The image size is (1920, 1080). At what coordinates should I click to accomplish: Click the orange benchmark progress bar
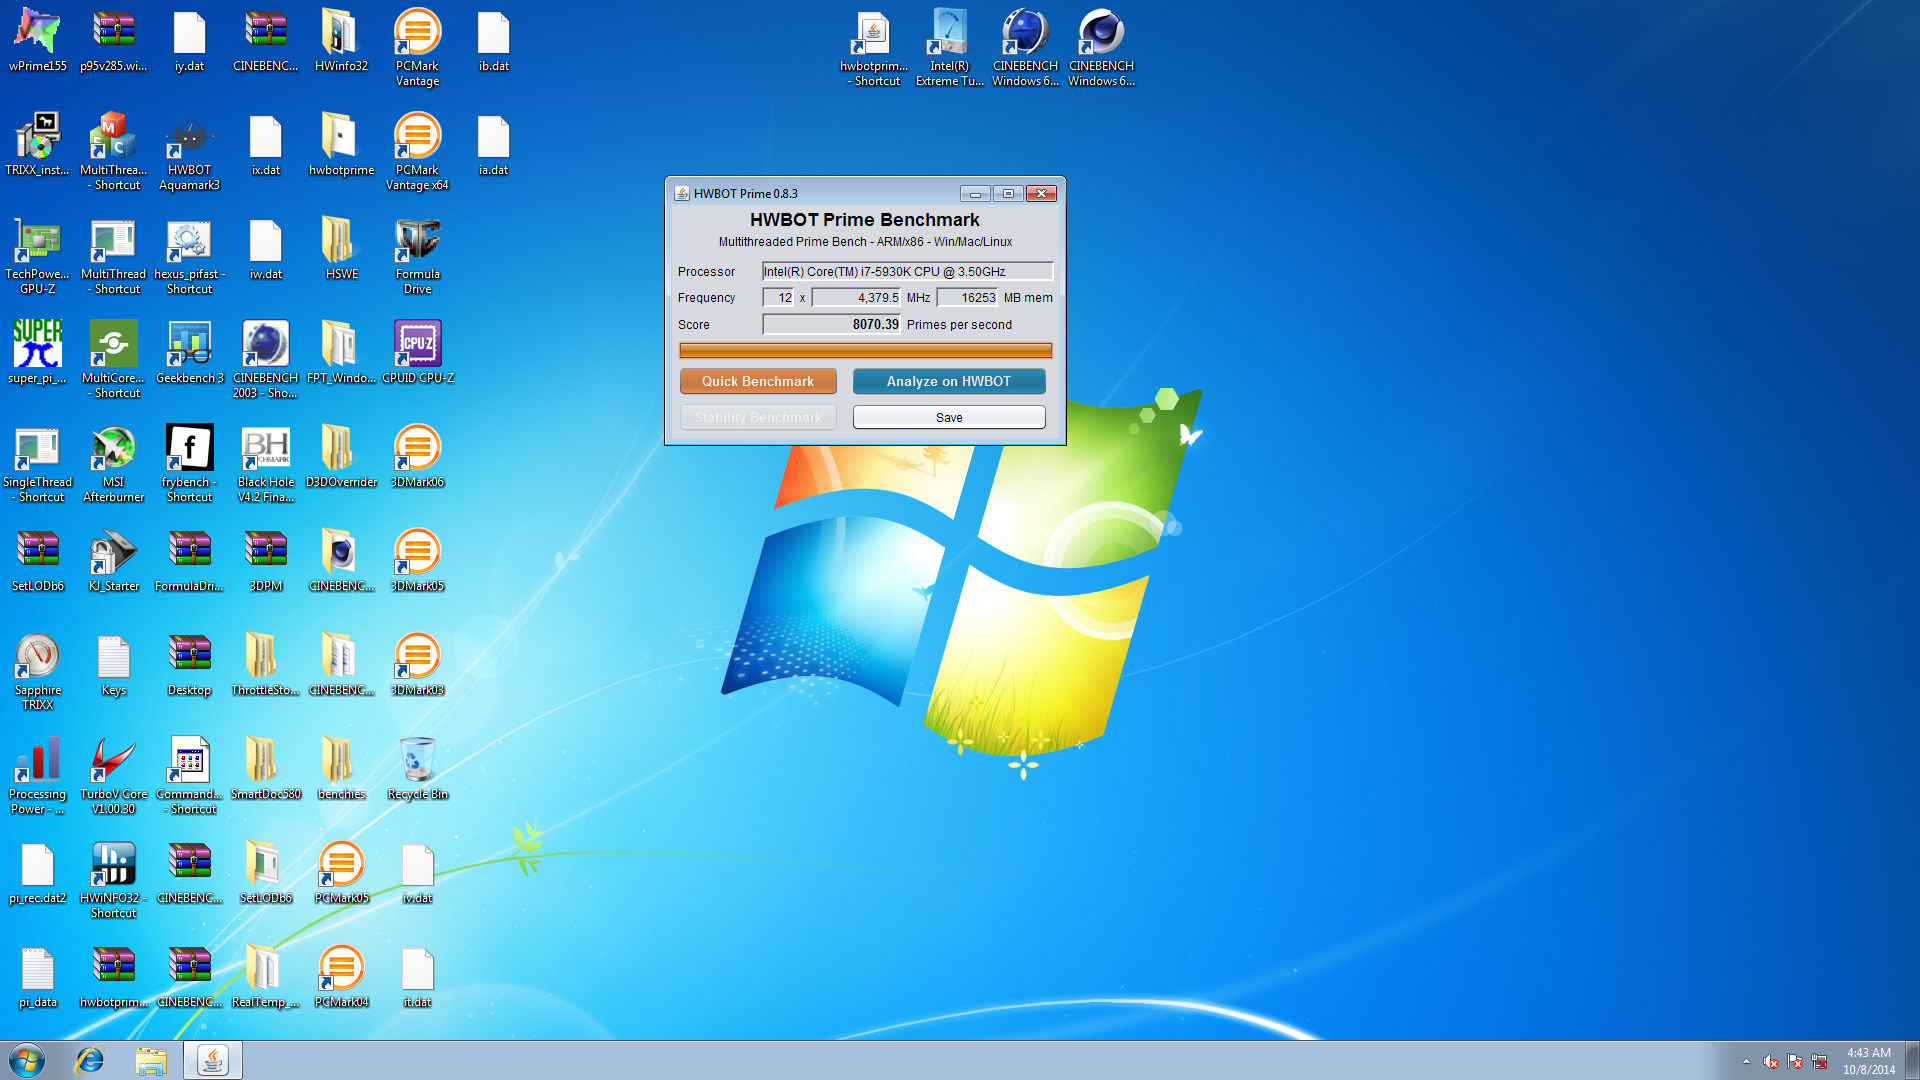pyautogui.click(x=865, y=350)
